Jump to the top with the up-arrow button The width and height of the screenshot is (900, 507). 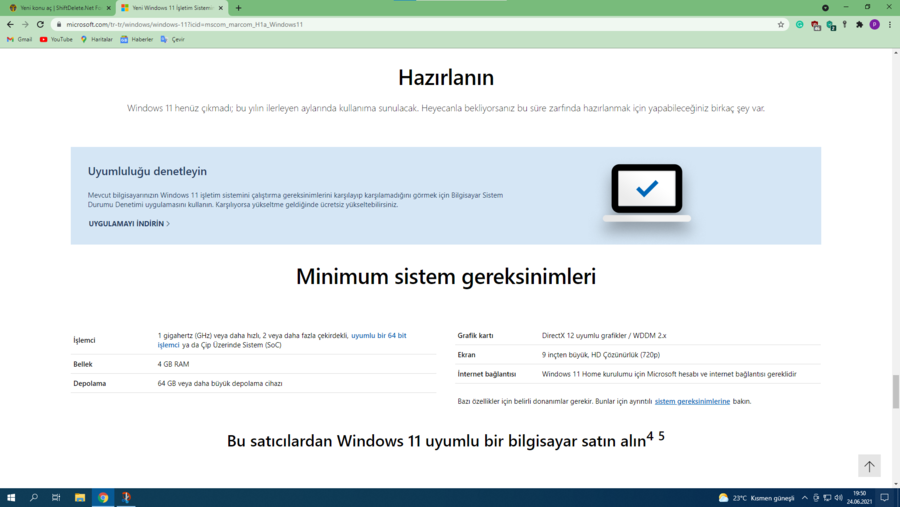pos(869,466)
